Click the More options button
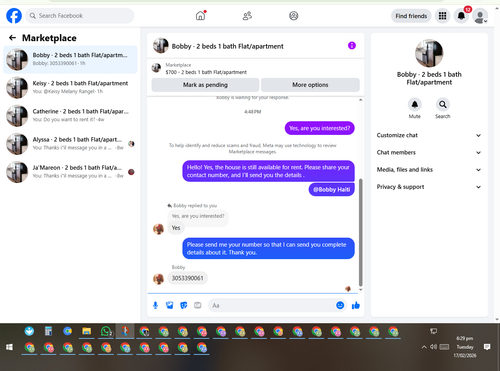 point(310,85)
